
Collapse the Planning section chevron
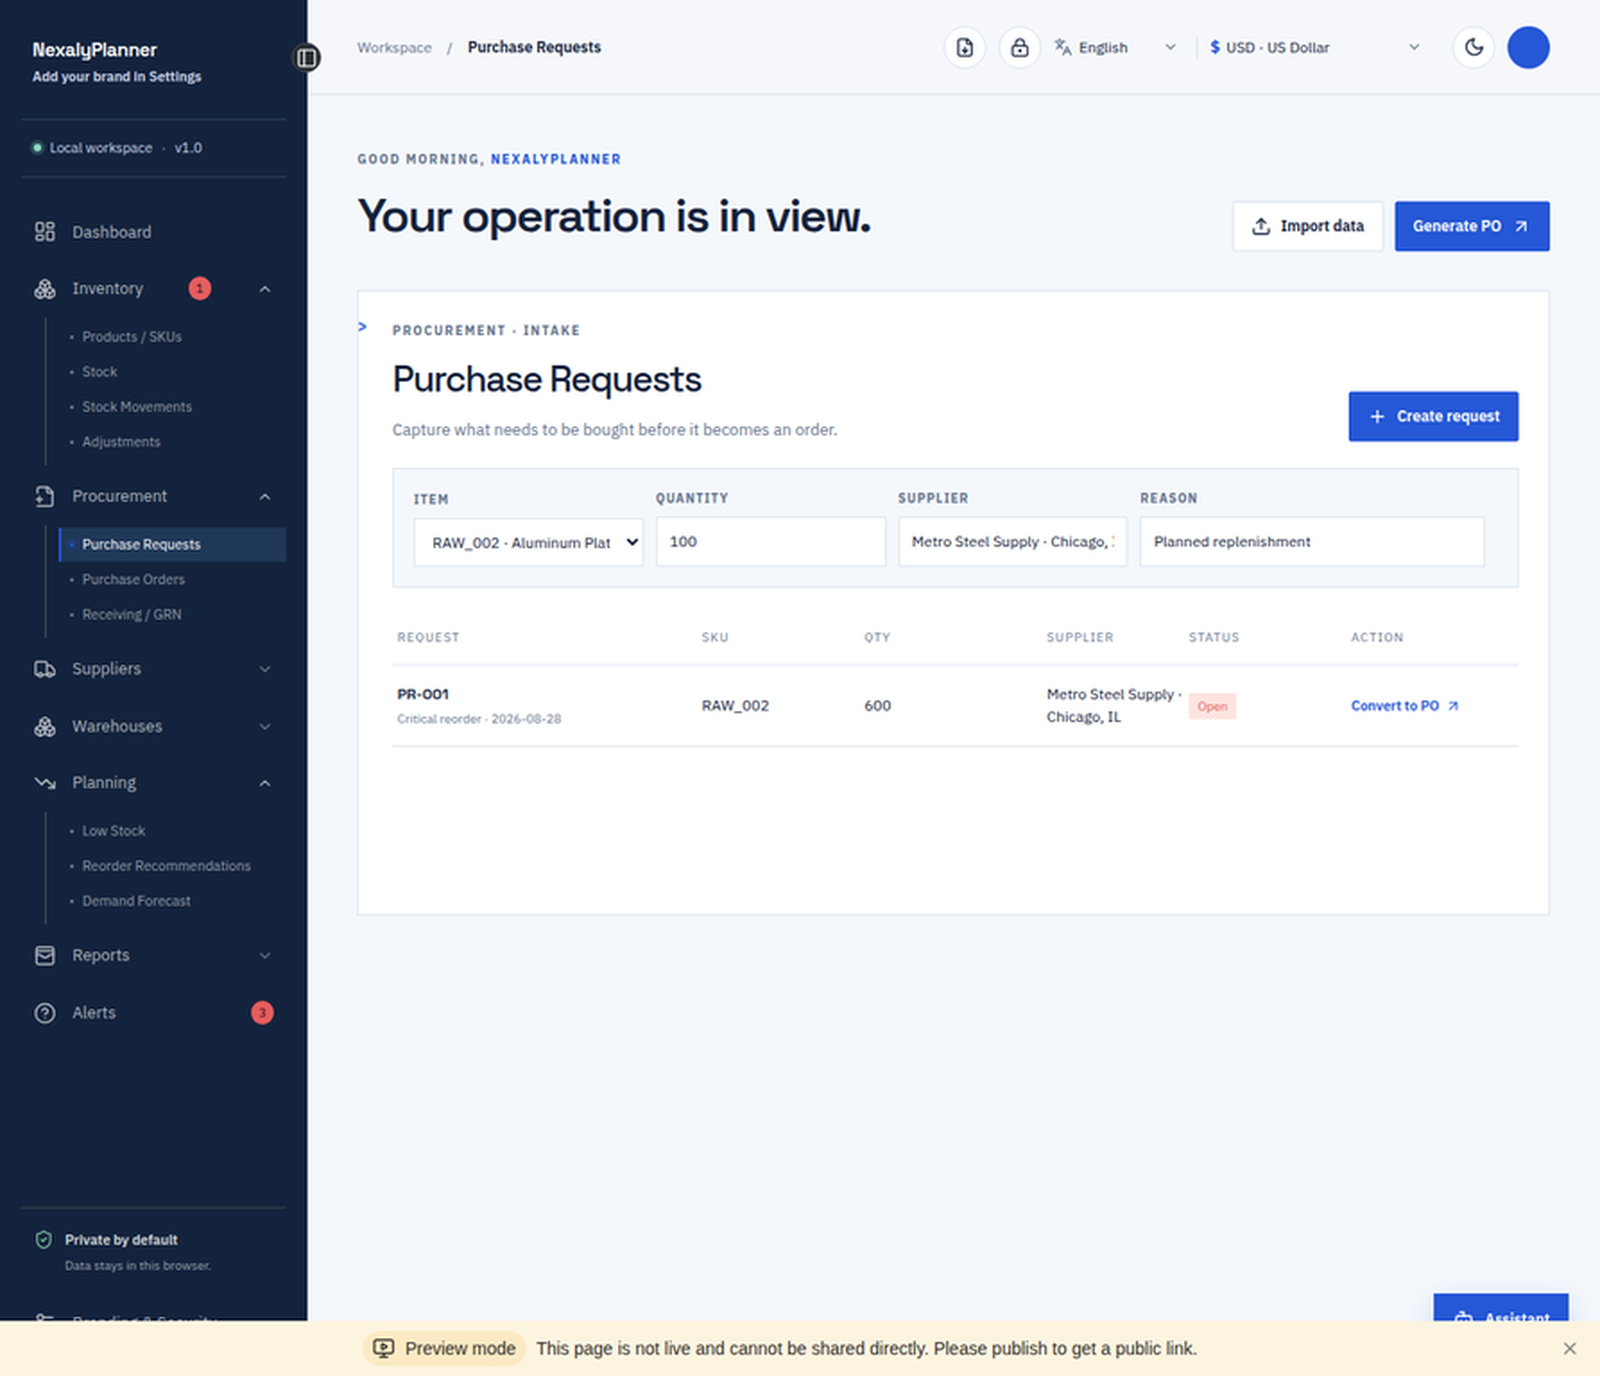(x=265, y=783)
